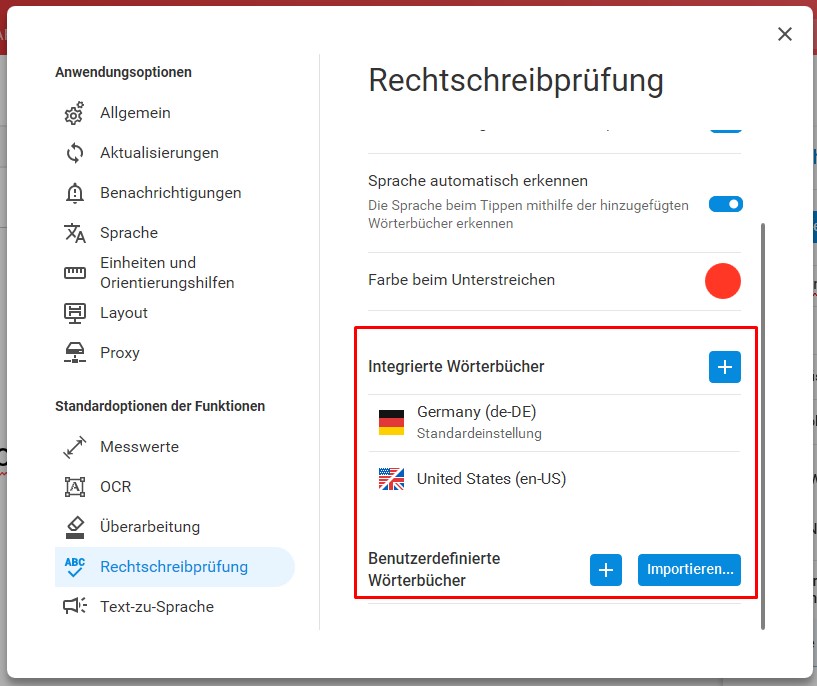Click the vertical scrollbar of settings panel
This screenshot has width=817, height=686.
[x=763, y=426]
